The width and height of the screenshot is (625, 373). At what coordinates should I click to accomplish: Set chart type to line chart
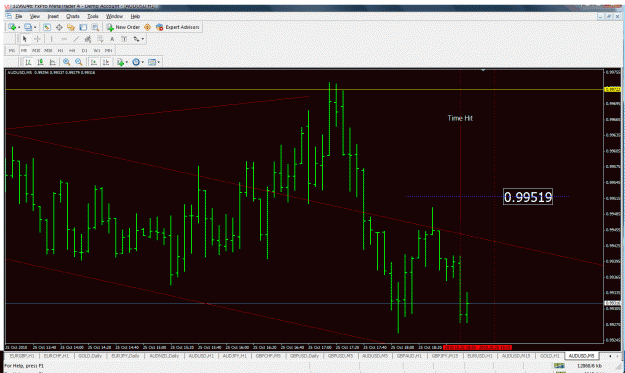(x=53, y=62)
